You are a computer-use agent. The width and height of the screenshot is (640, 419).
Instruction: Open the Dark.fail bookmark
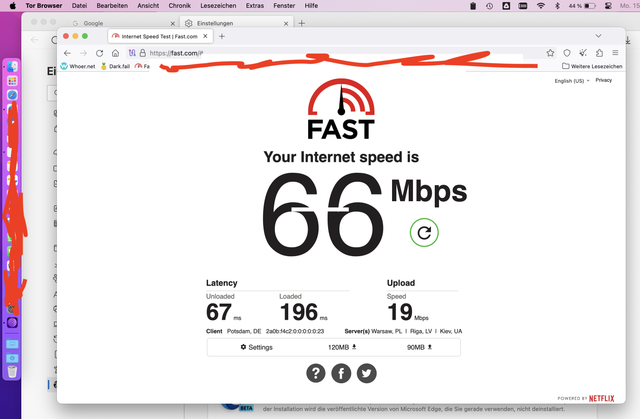tap(115, 66)
